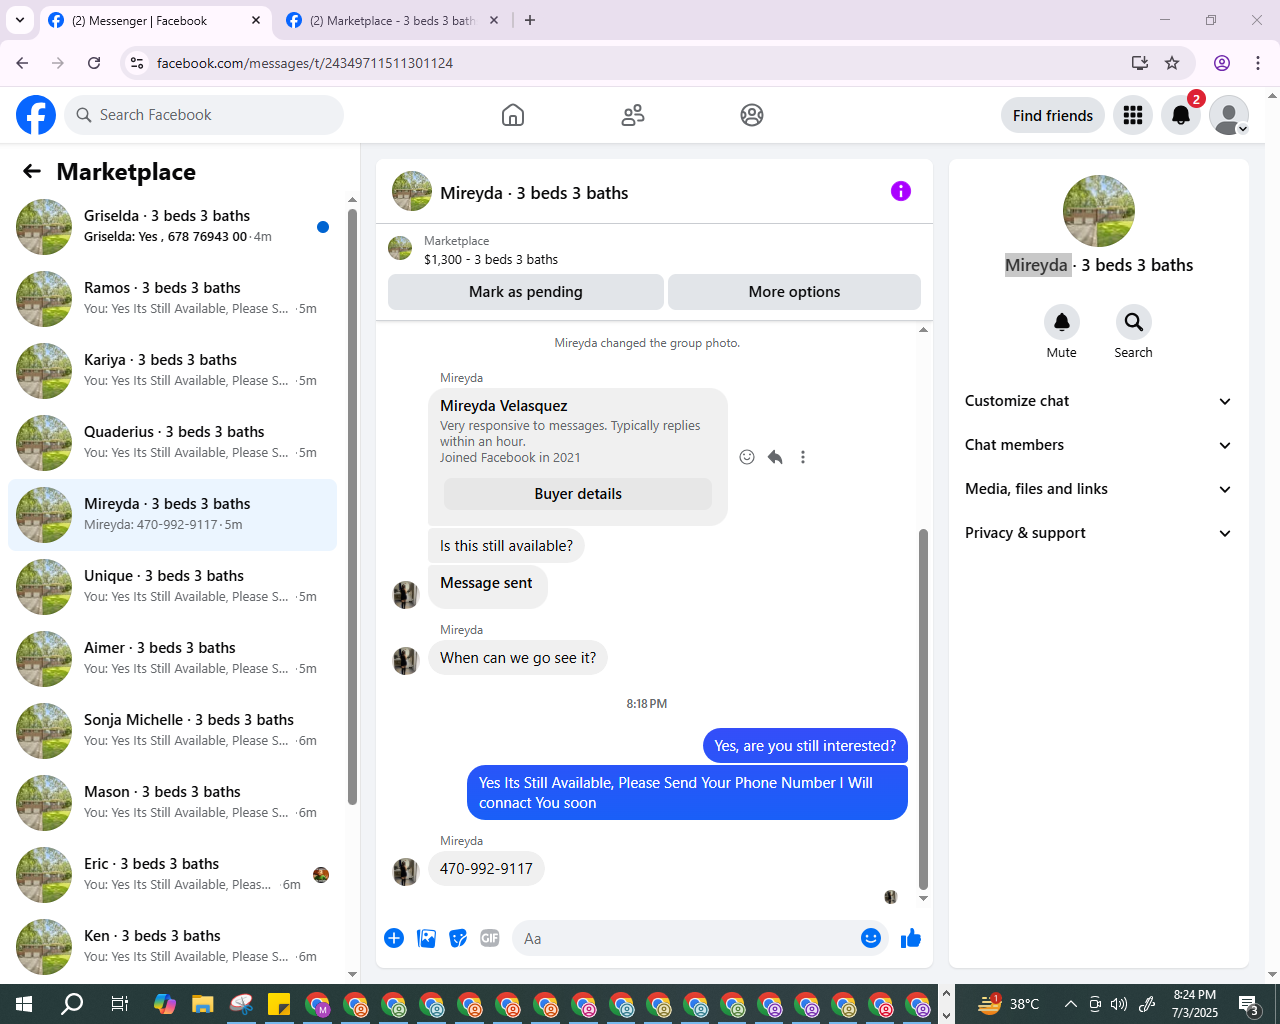The height and width of the screenshot is (1024, 1280).
Task: Open Quaderius conversation
Action: [172, 443]
